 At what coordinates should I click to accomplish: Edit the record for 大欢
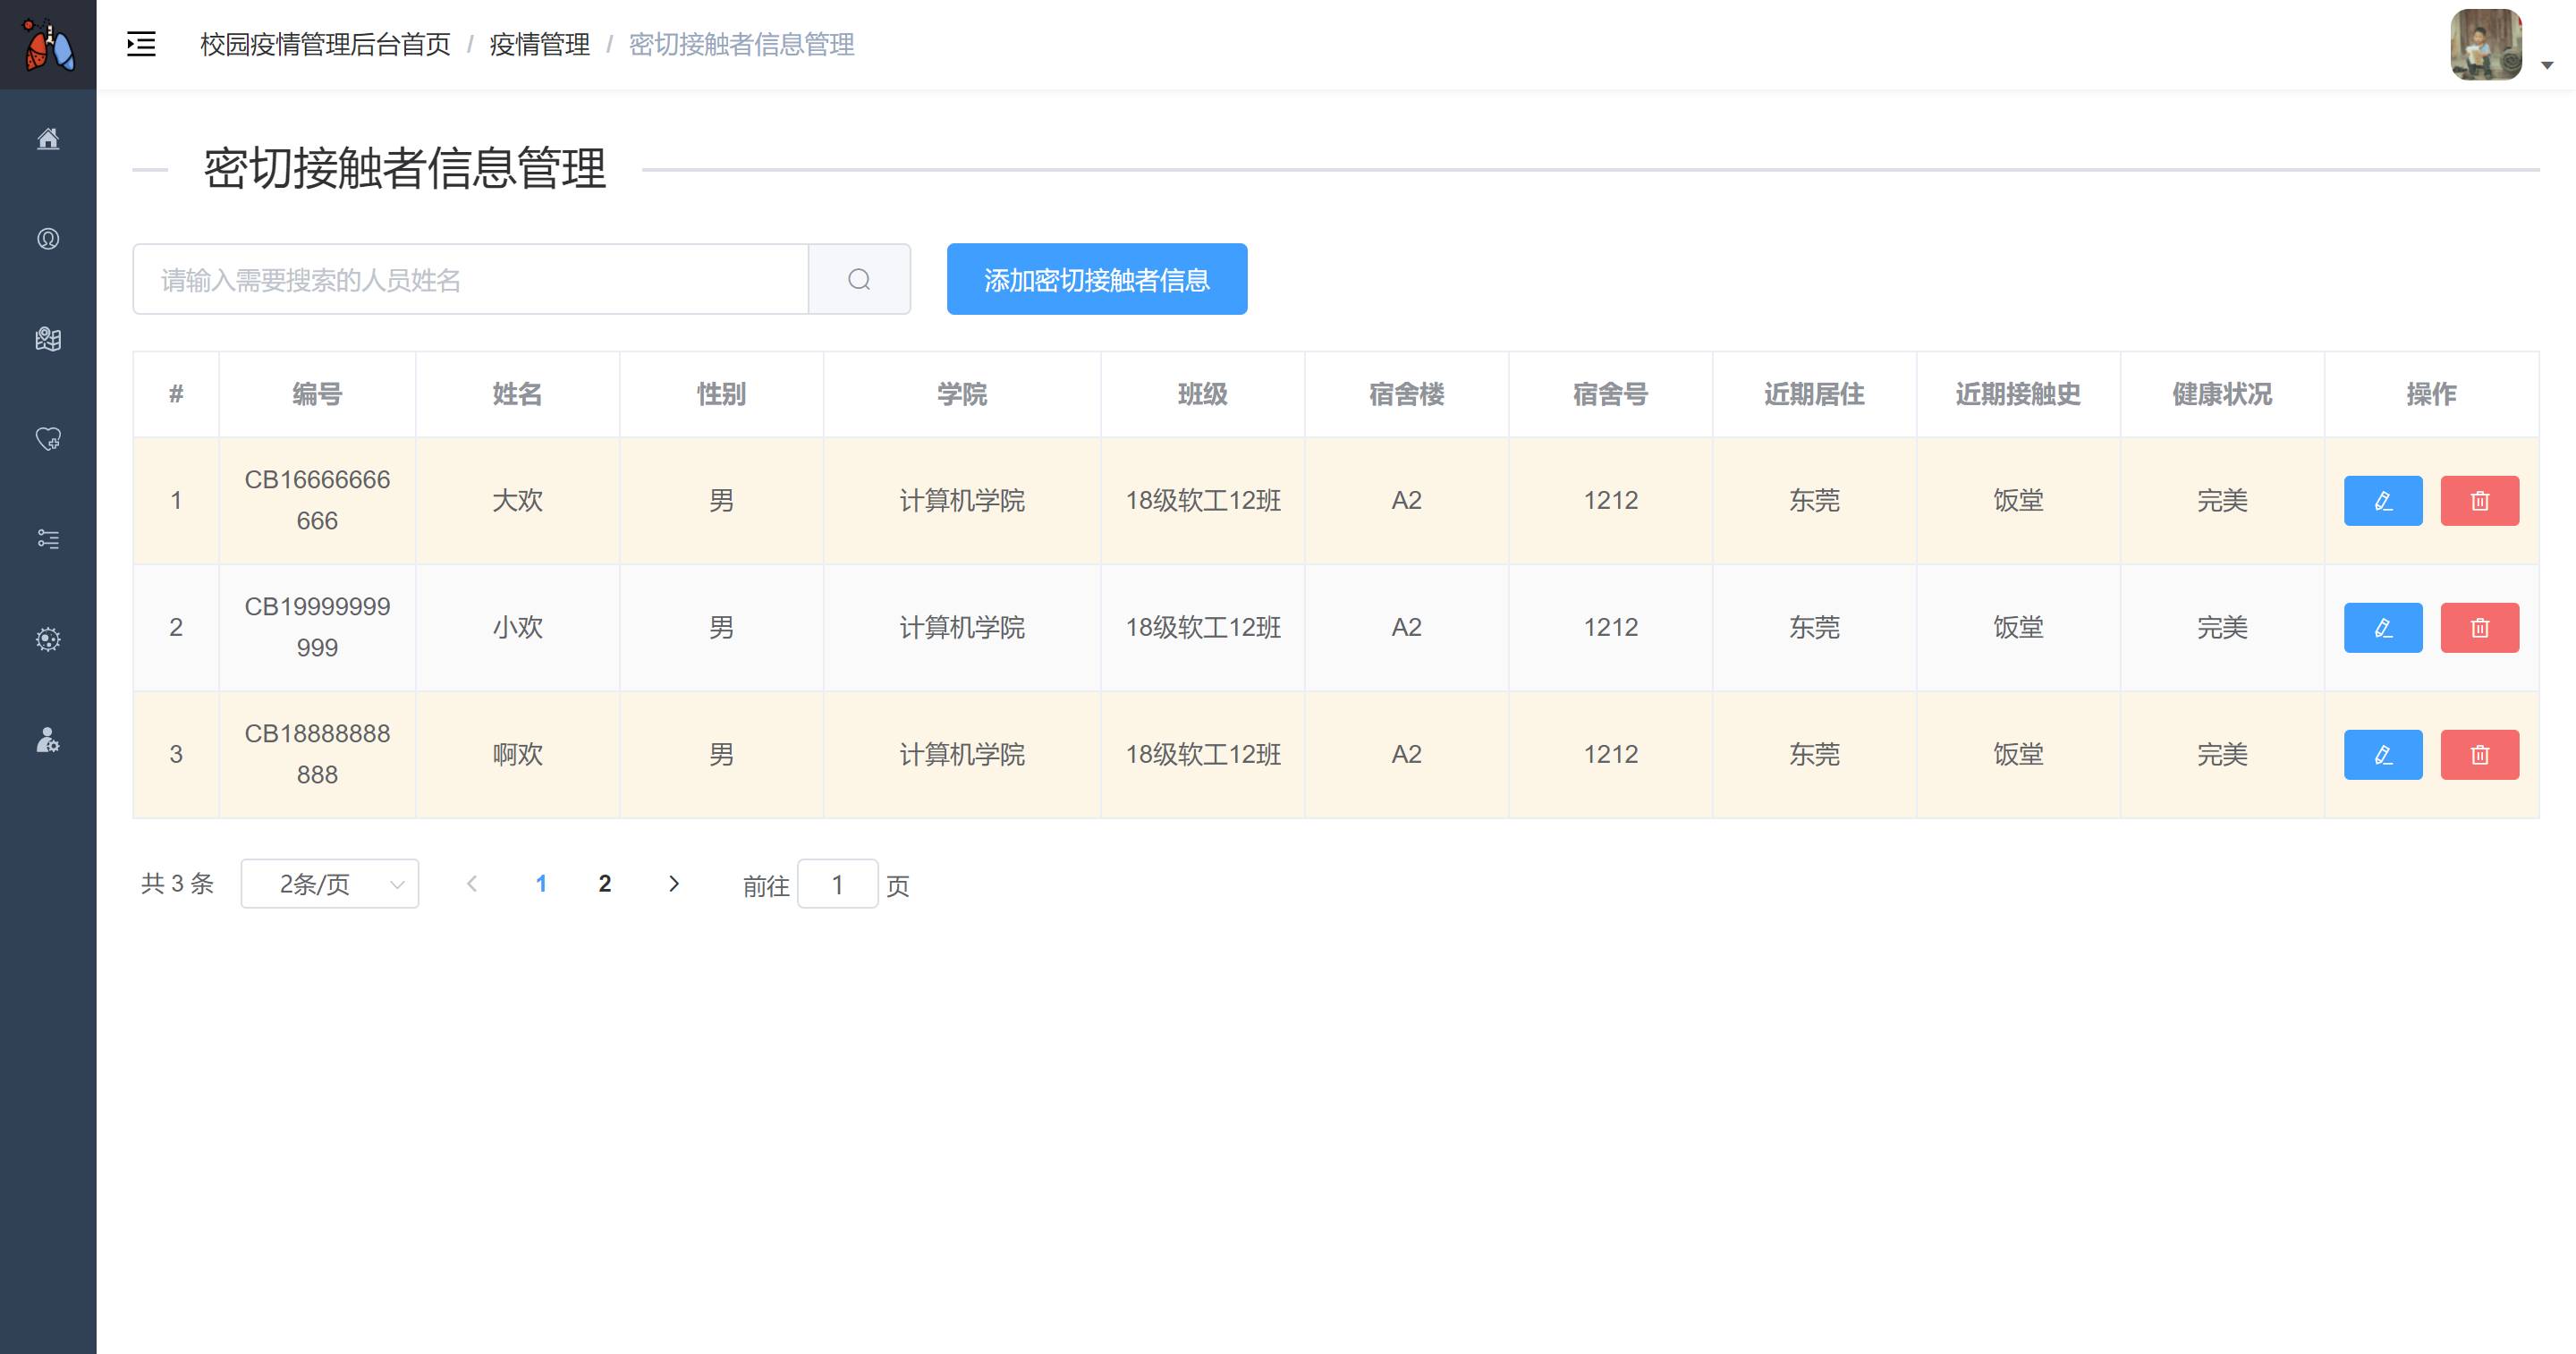pos(2382,500)
